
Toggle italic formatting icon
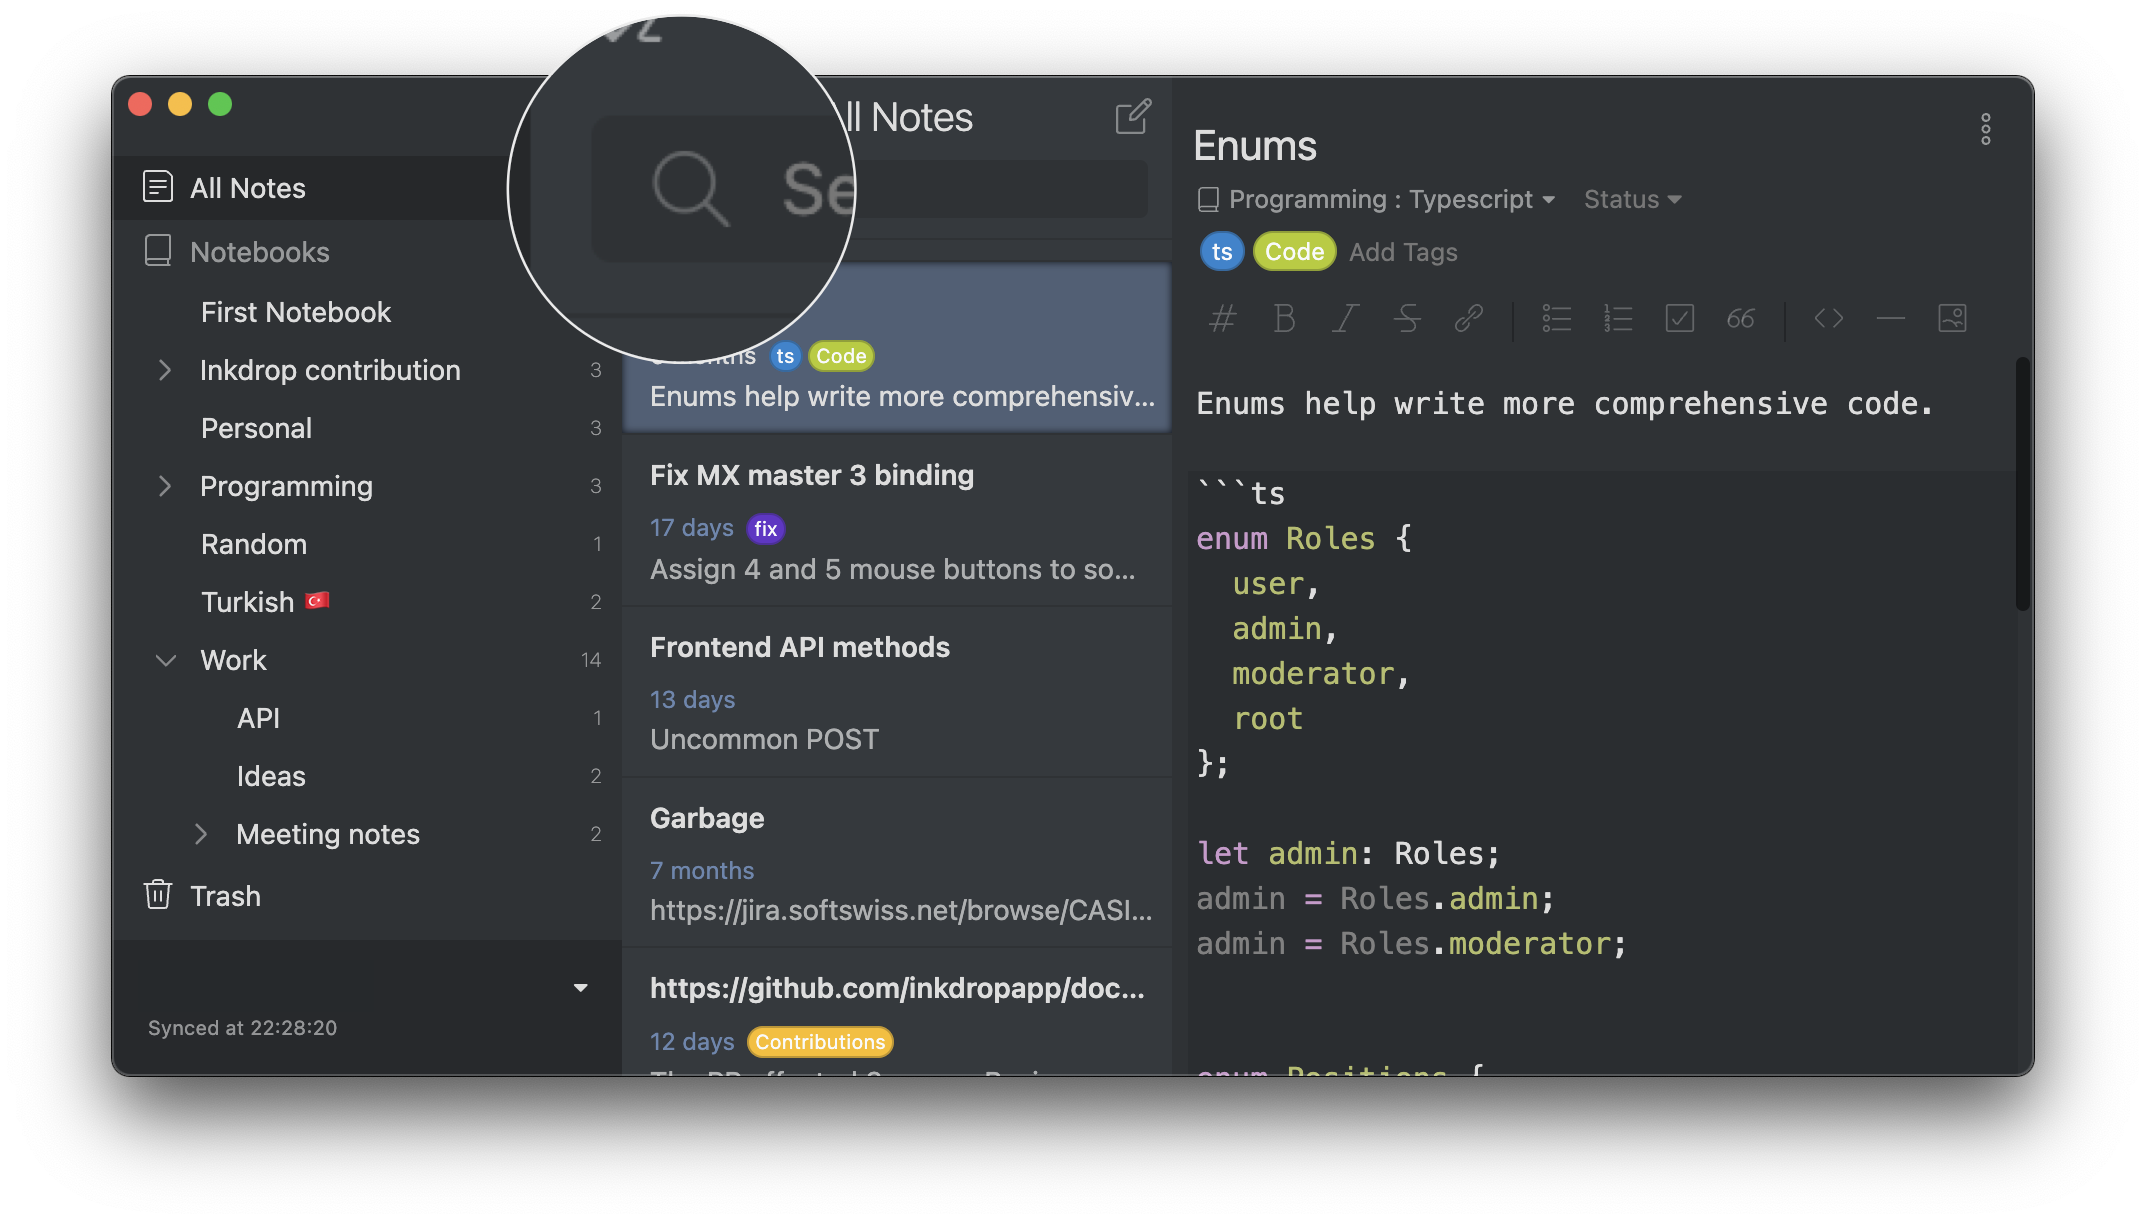[1345, 319]
